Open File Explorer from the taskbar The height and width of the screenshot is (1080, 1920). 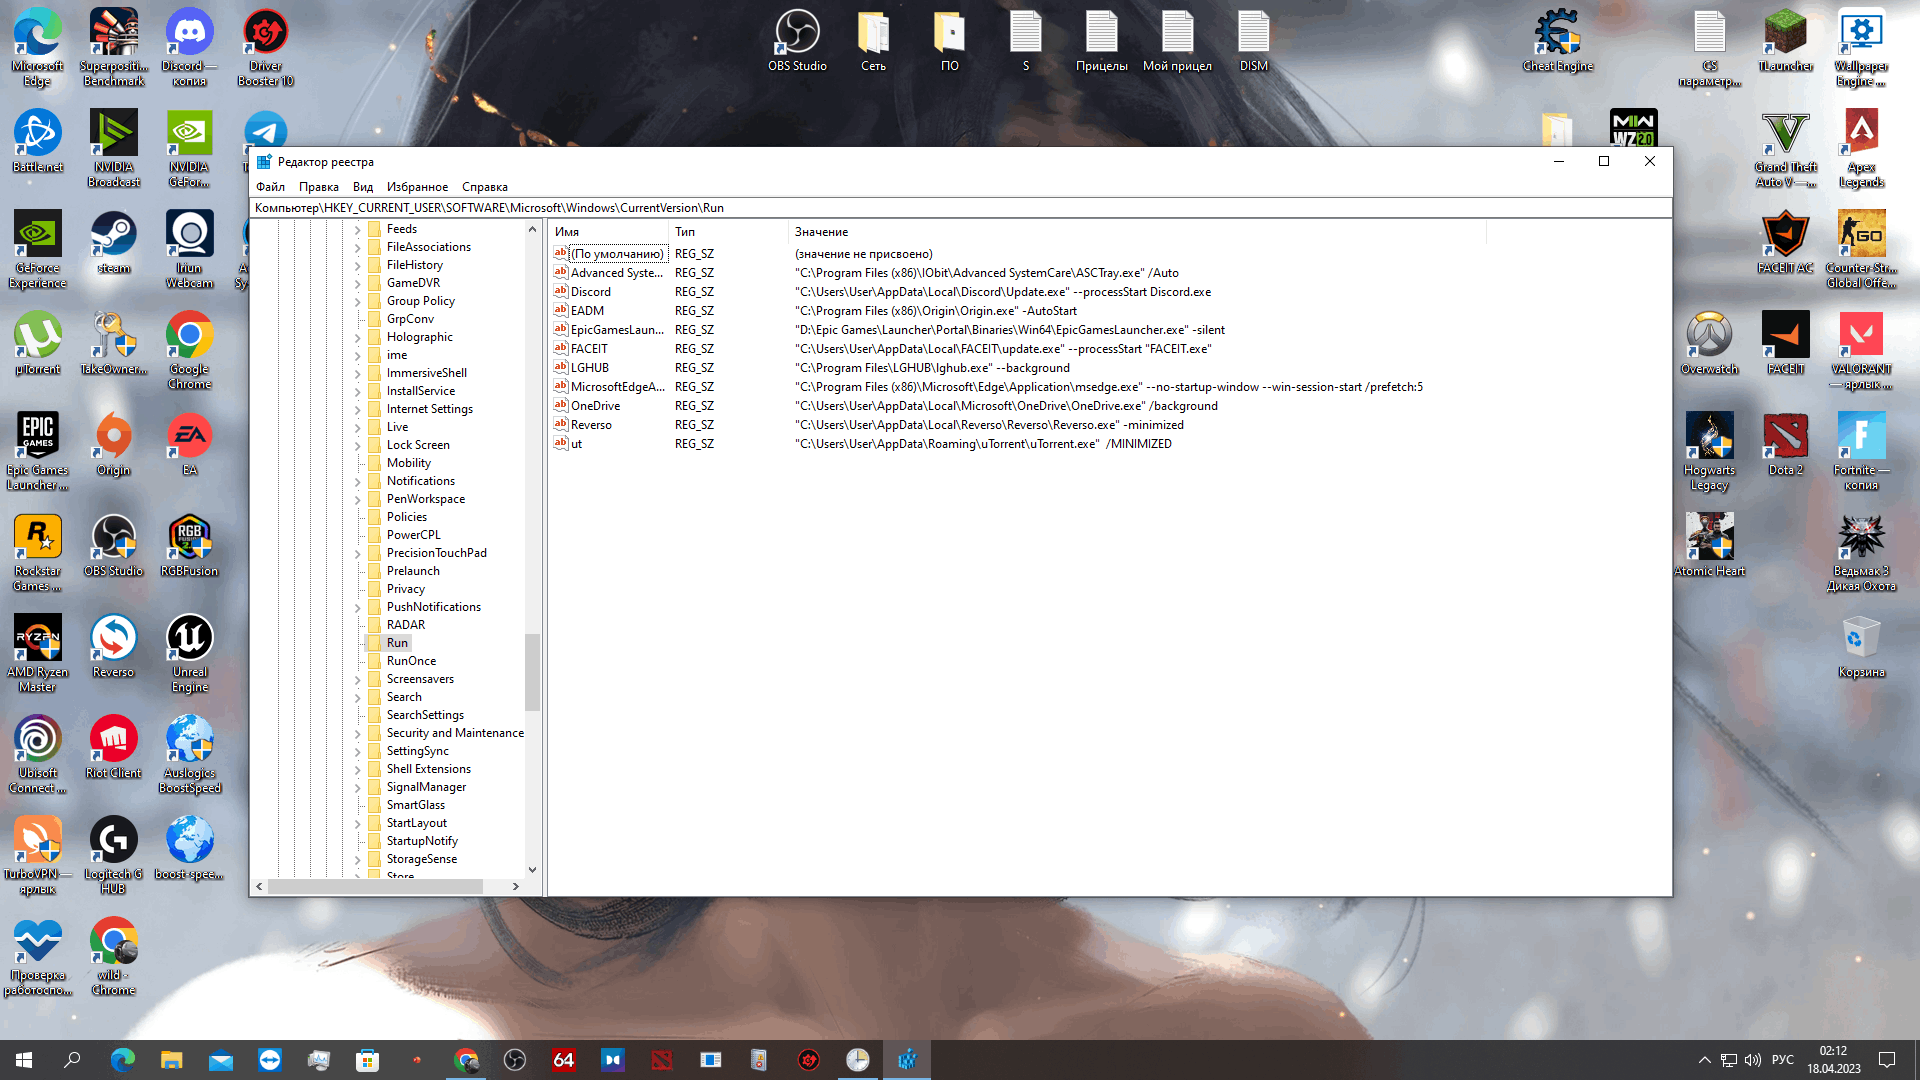click(x=171, y=1060)
